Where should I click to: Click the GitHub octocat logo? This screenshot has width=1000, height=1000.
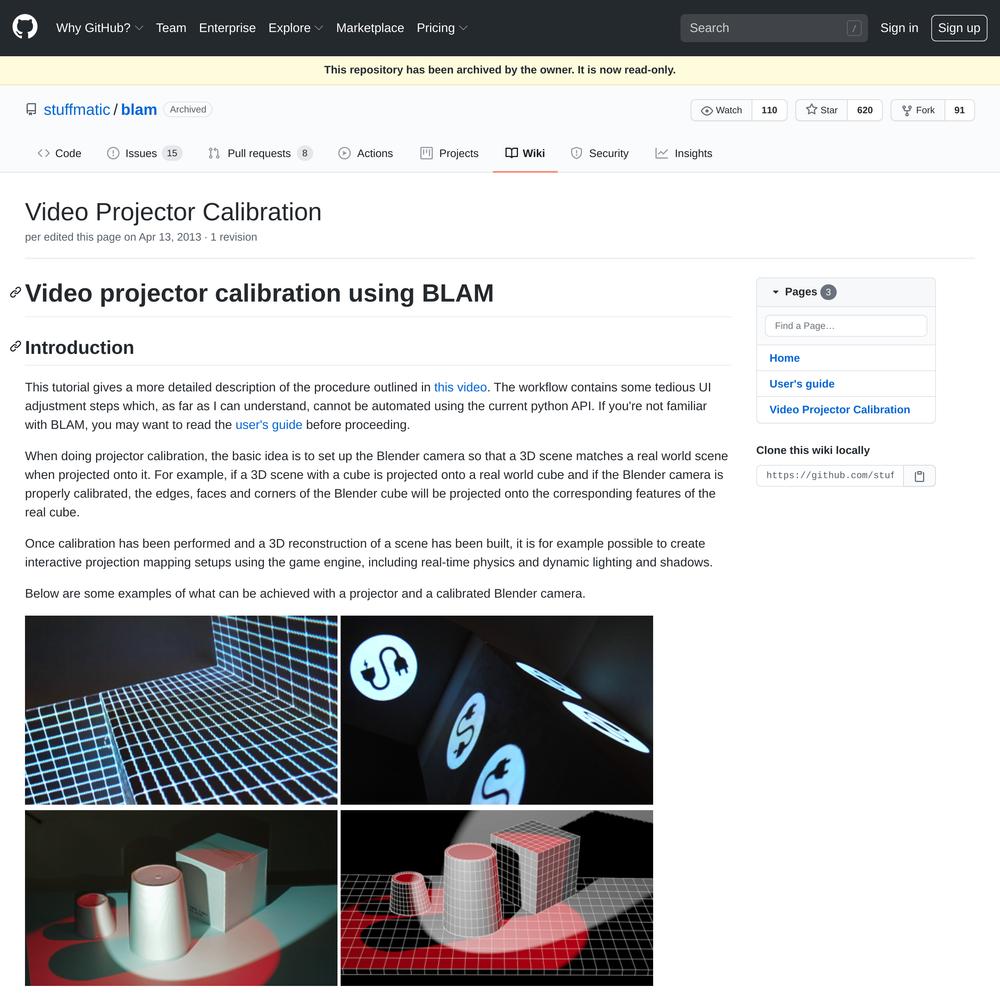click(x=25, y=27)
